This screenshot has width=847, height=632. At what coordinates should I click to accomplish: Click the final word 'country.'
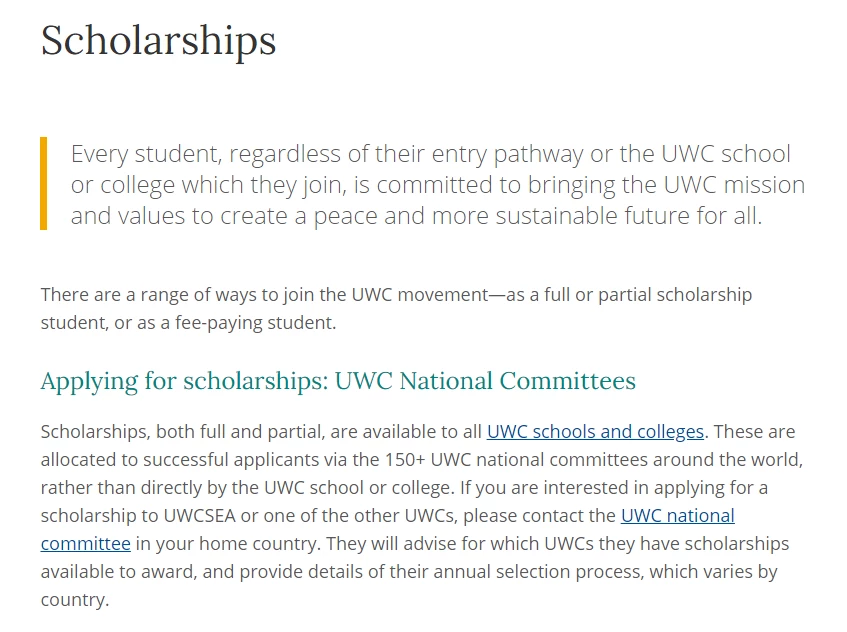click(75, 600)
